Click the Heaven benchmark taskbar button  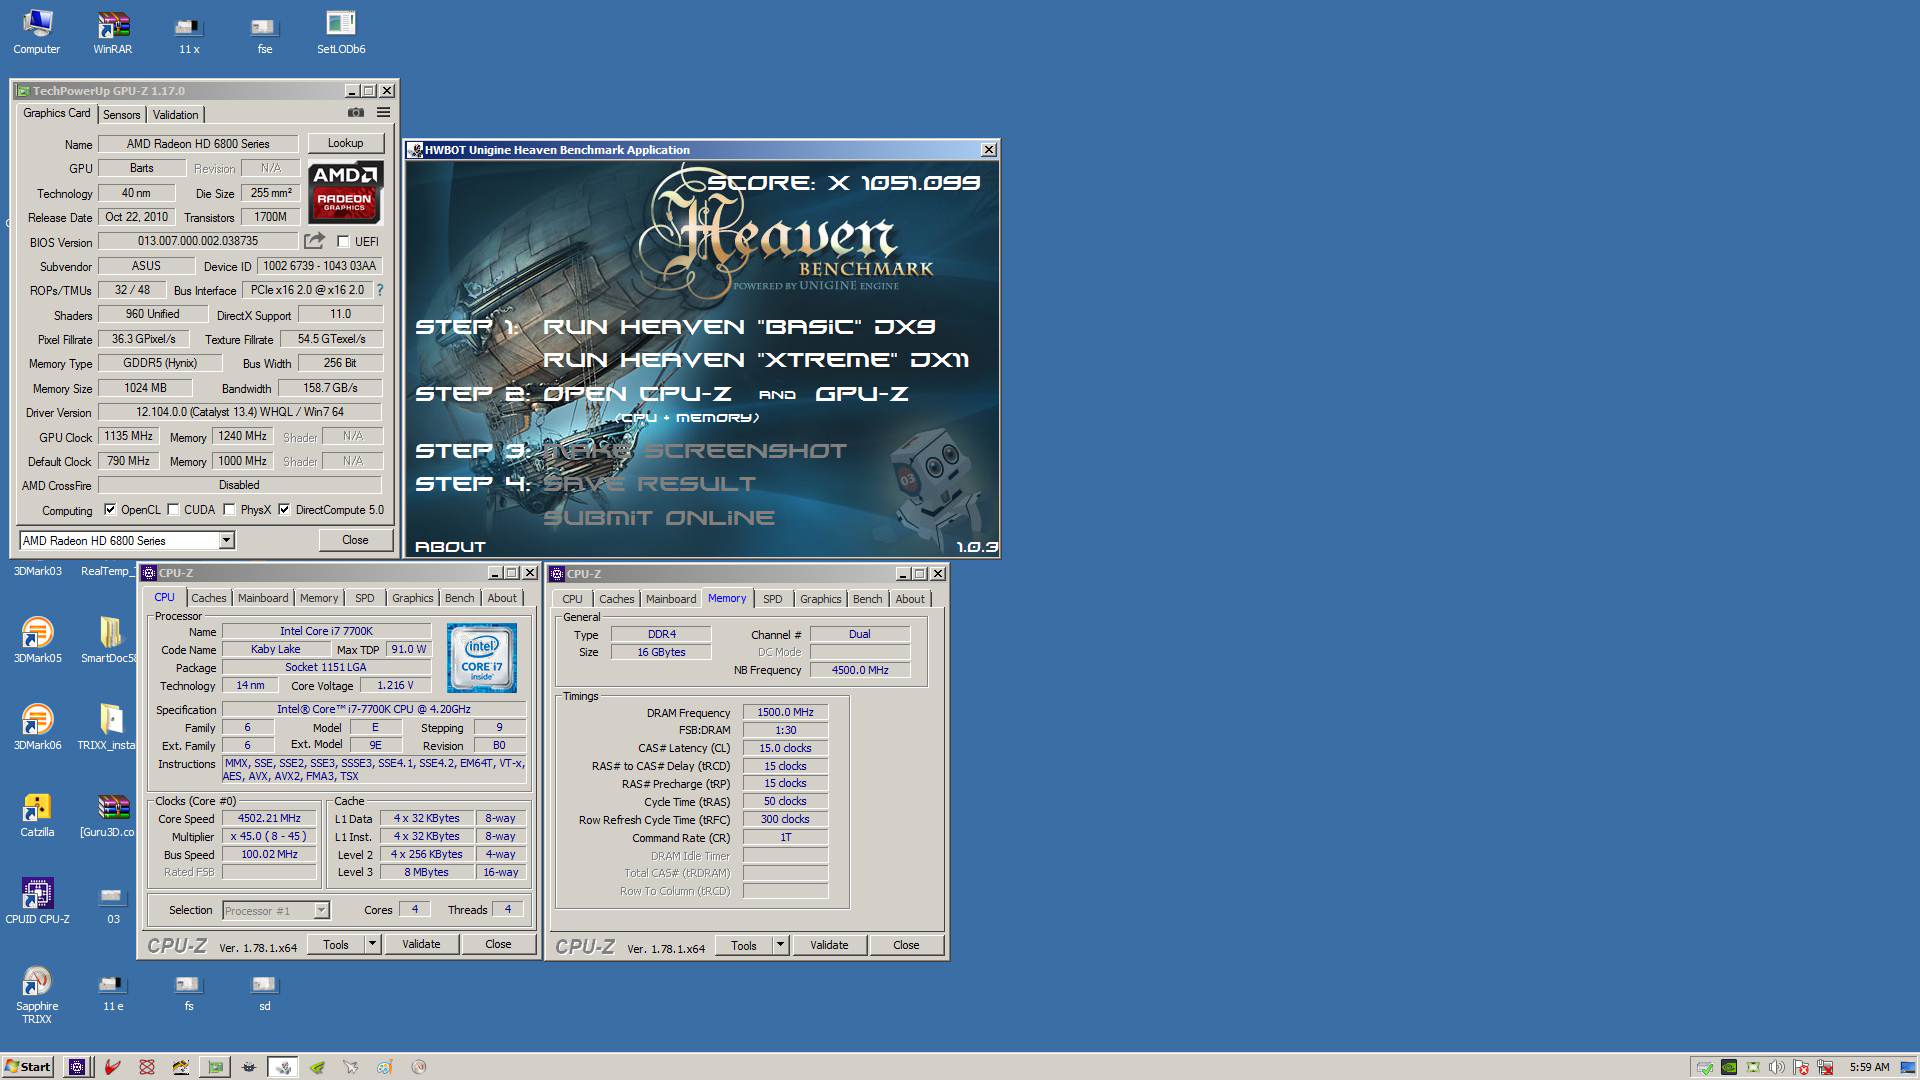pyautogui.click(x=283, y=1067)
